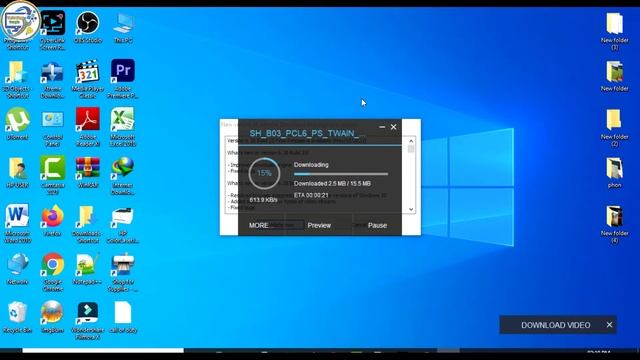
Task: Select the Internet Download Manager icon
Action: pos(123,176)
